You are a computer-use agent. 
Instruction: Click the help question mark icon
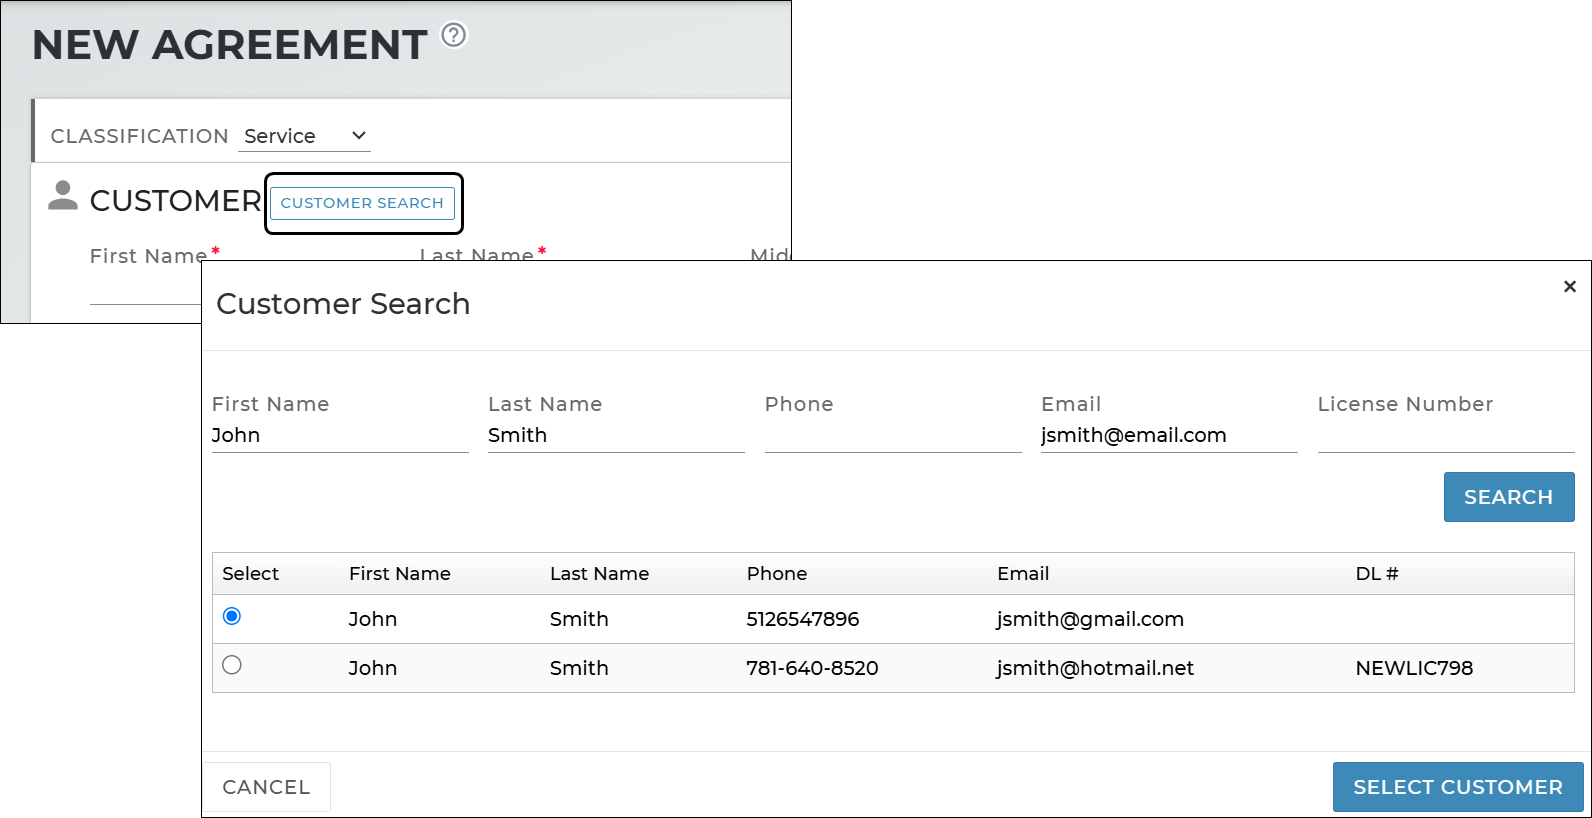coord(454,36)
